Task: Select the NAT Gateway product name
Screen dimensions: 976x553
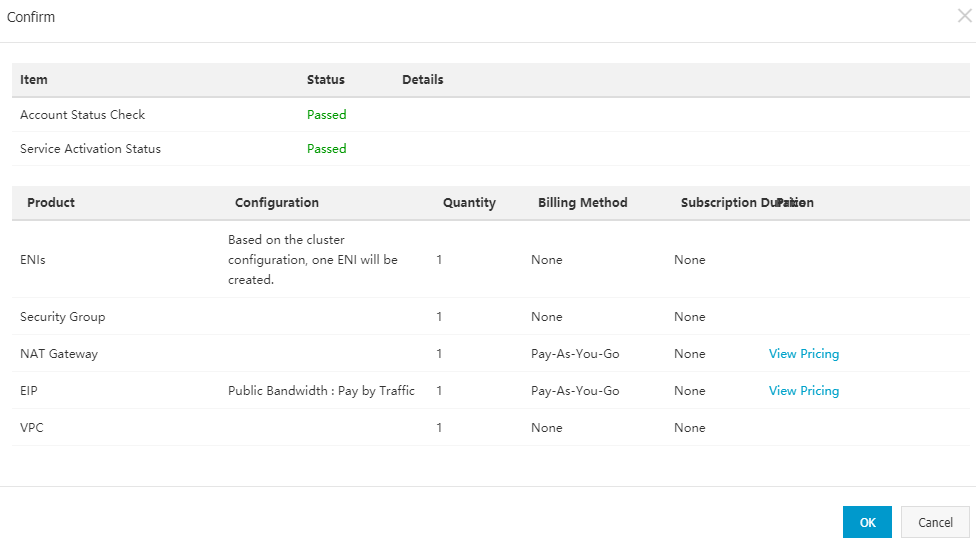Action: [59, 354]
